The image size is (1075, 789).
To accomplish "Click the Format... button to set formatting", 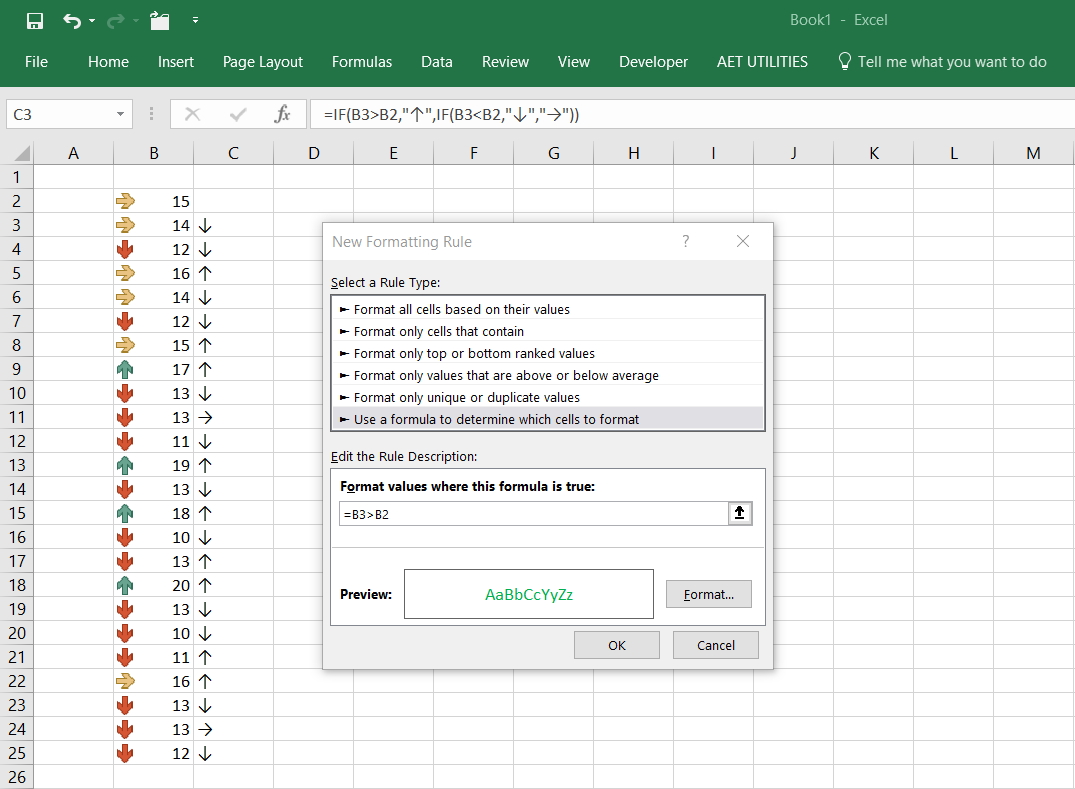I will 708,593.
